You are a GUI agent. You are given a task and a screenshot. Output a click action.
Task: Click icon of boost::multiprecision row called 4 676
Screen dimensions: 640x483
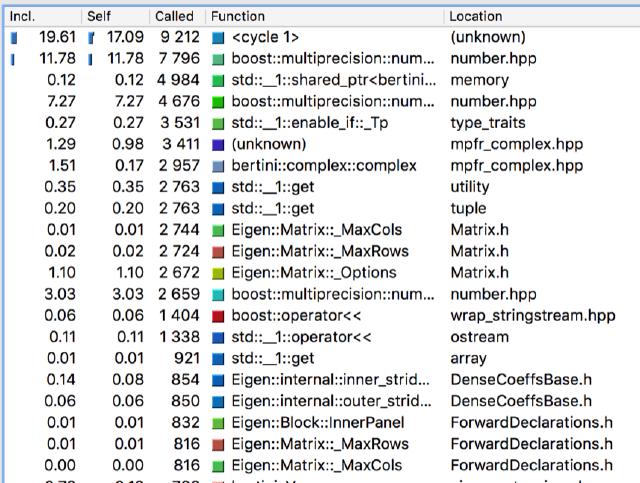218,102
